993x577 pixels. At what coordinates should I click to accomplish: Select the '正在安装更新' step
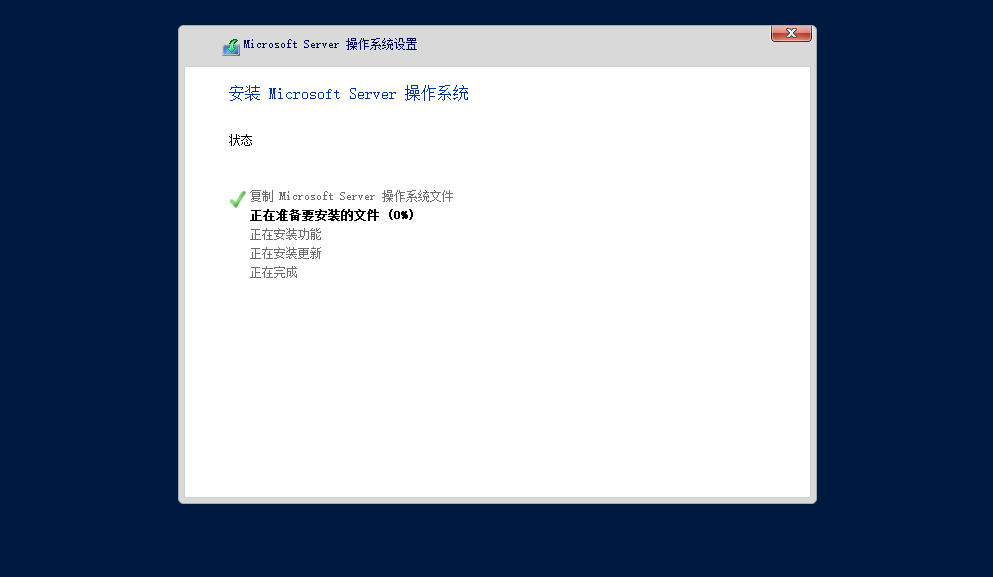pos(286,254)
